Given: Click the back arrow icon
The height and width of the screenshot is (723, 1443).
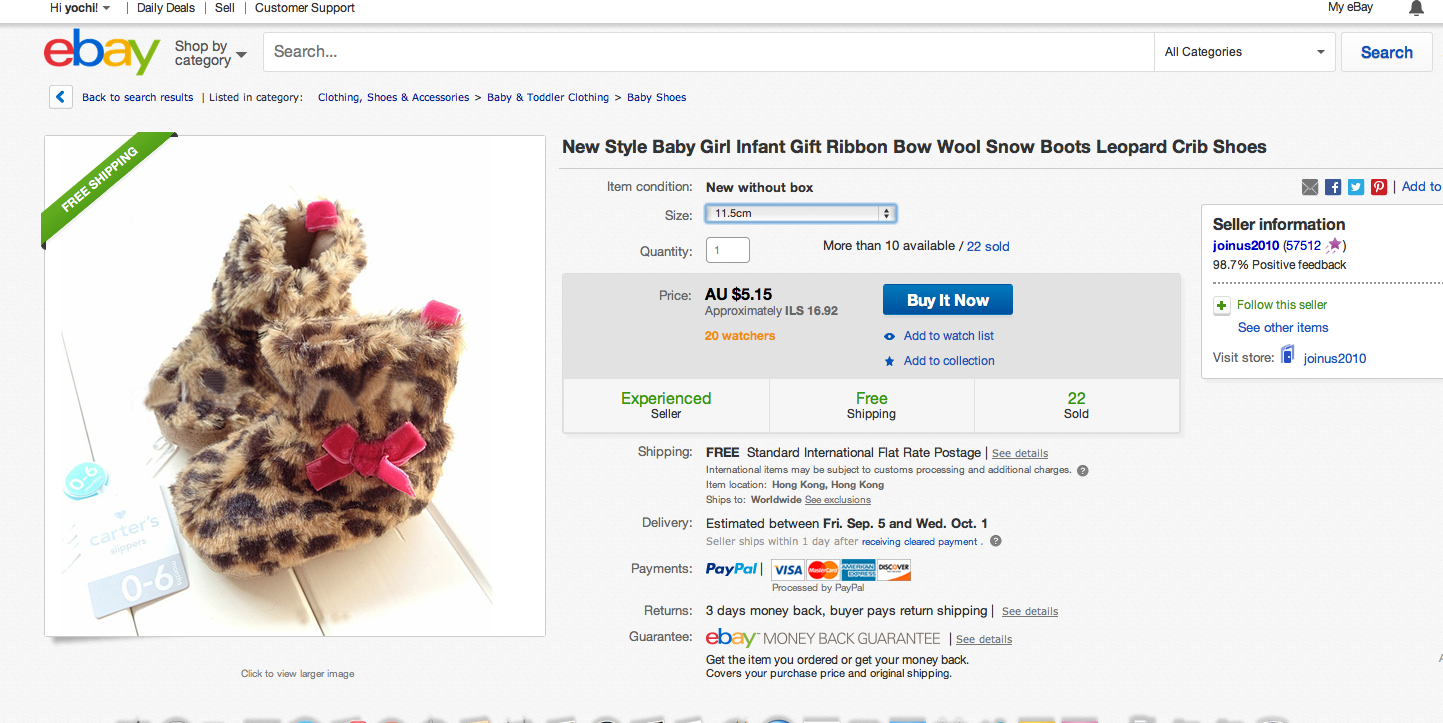Looking at the screenshot, I should [x=60, y=97].
